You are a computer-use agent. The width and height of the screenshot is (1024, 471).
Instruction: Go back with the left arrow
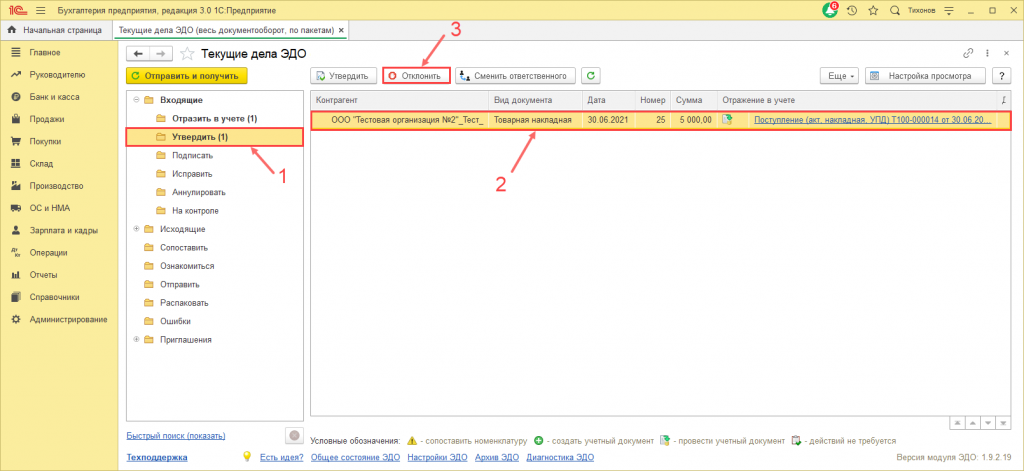[138, 54]
